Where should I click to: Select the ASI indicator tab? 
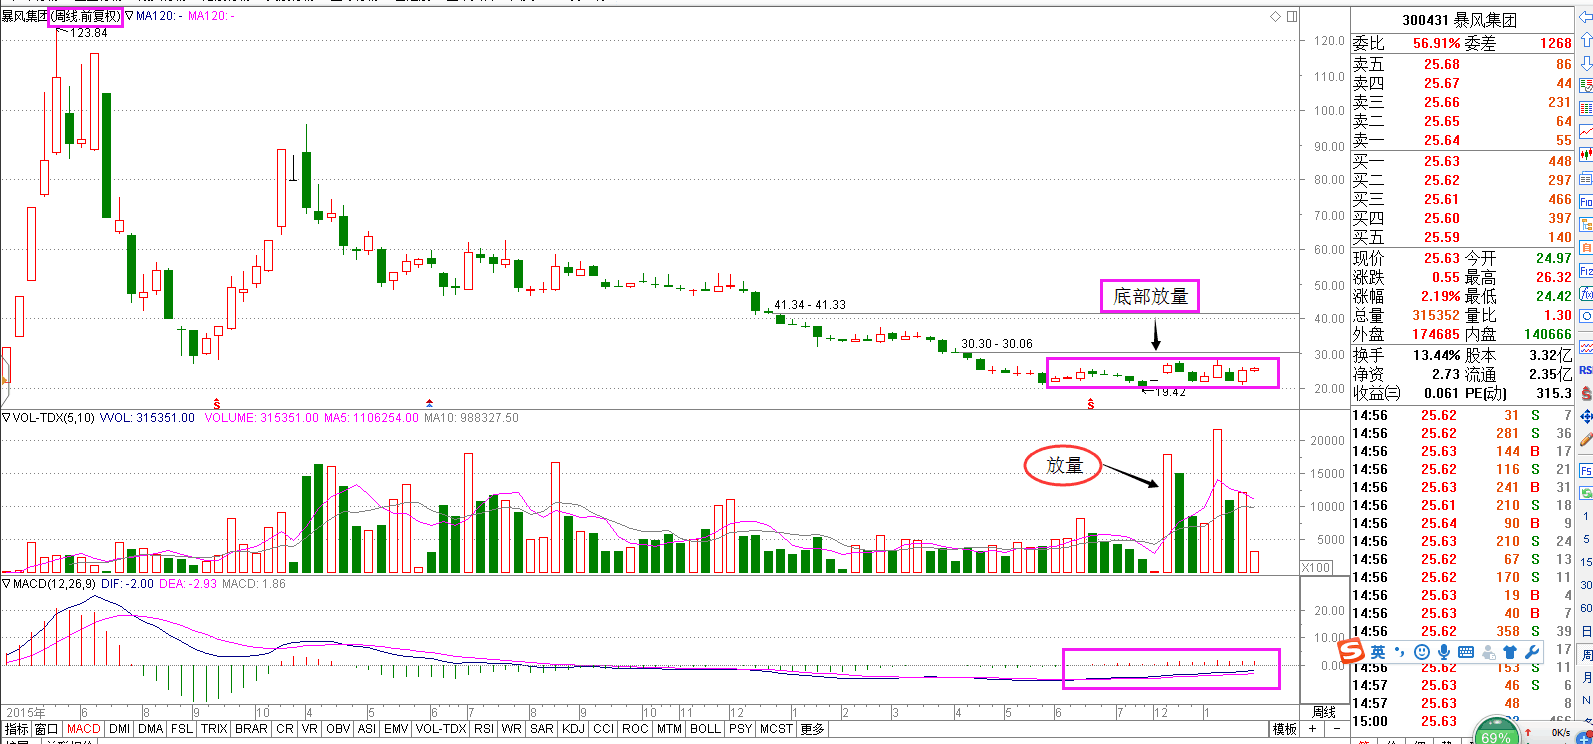367,729
